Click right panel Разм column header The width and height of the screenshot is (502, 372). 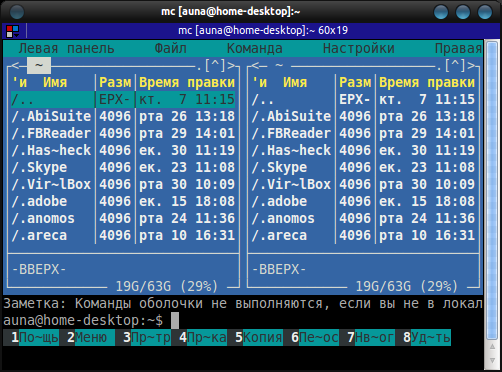355,82
